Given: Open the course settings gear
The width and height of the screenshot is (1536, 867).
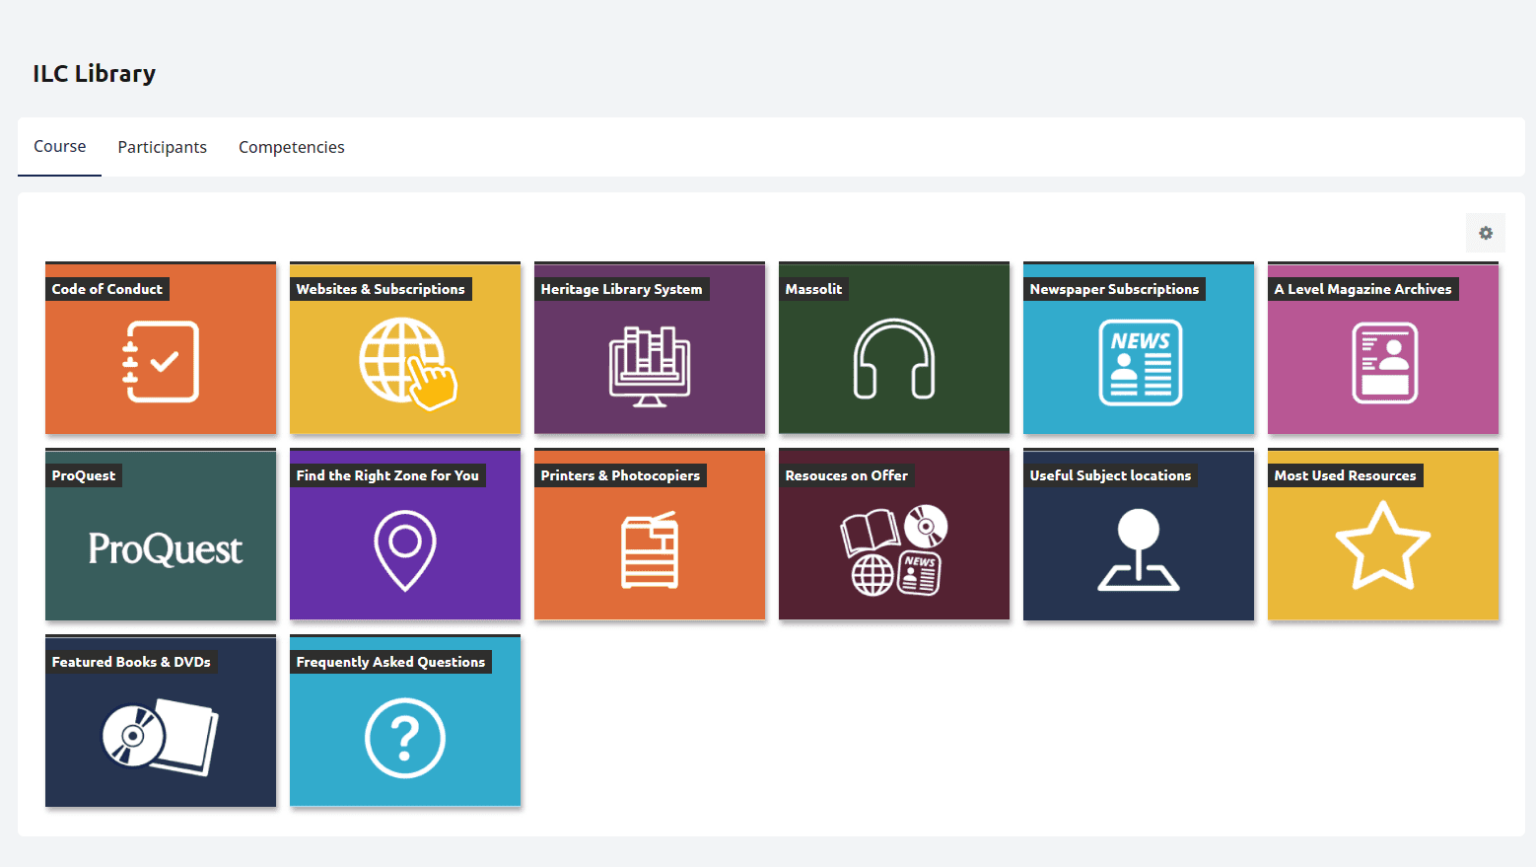Looking at the screenshot, I should pos(1485,232).
